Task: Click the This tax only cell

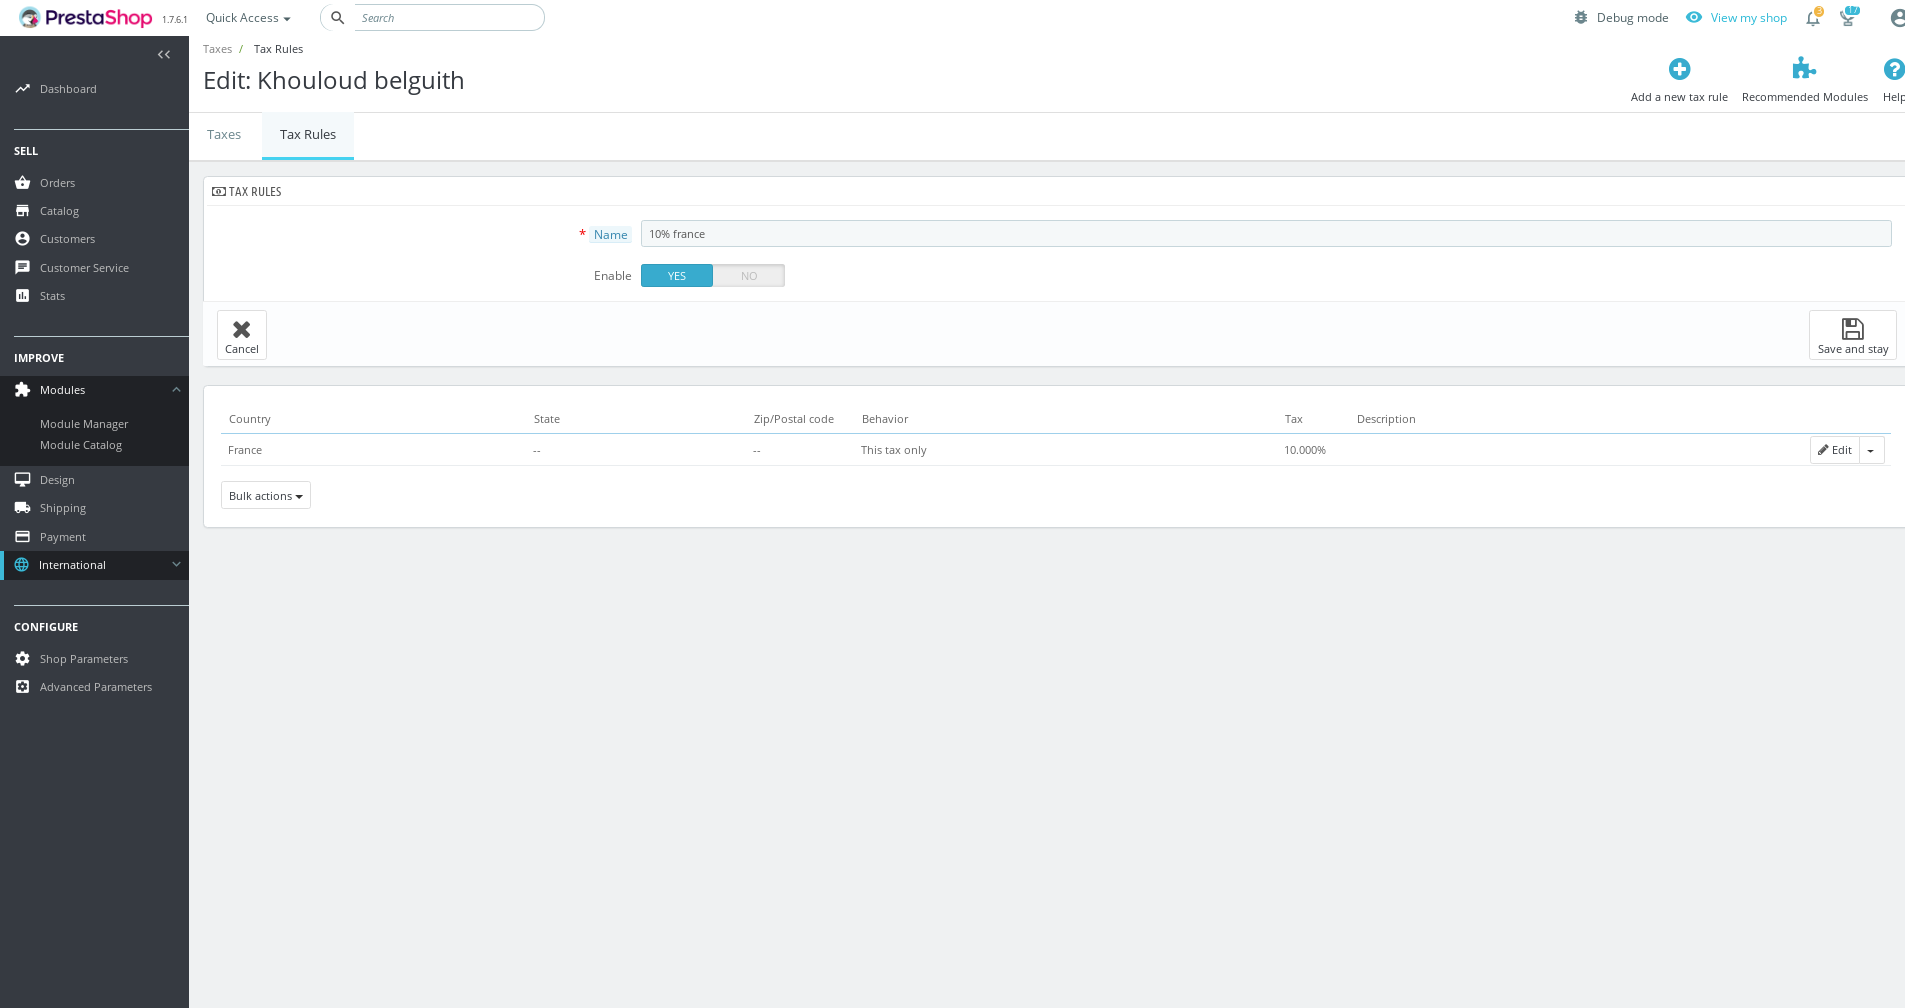Action: (894, 450)
